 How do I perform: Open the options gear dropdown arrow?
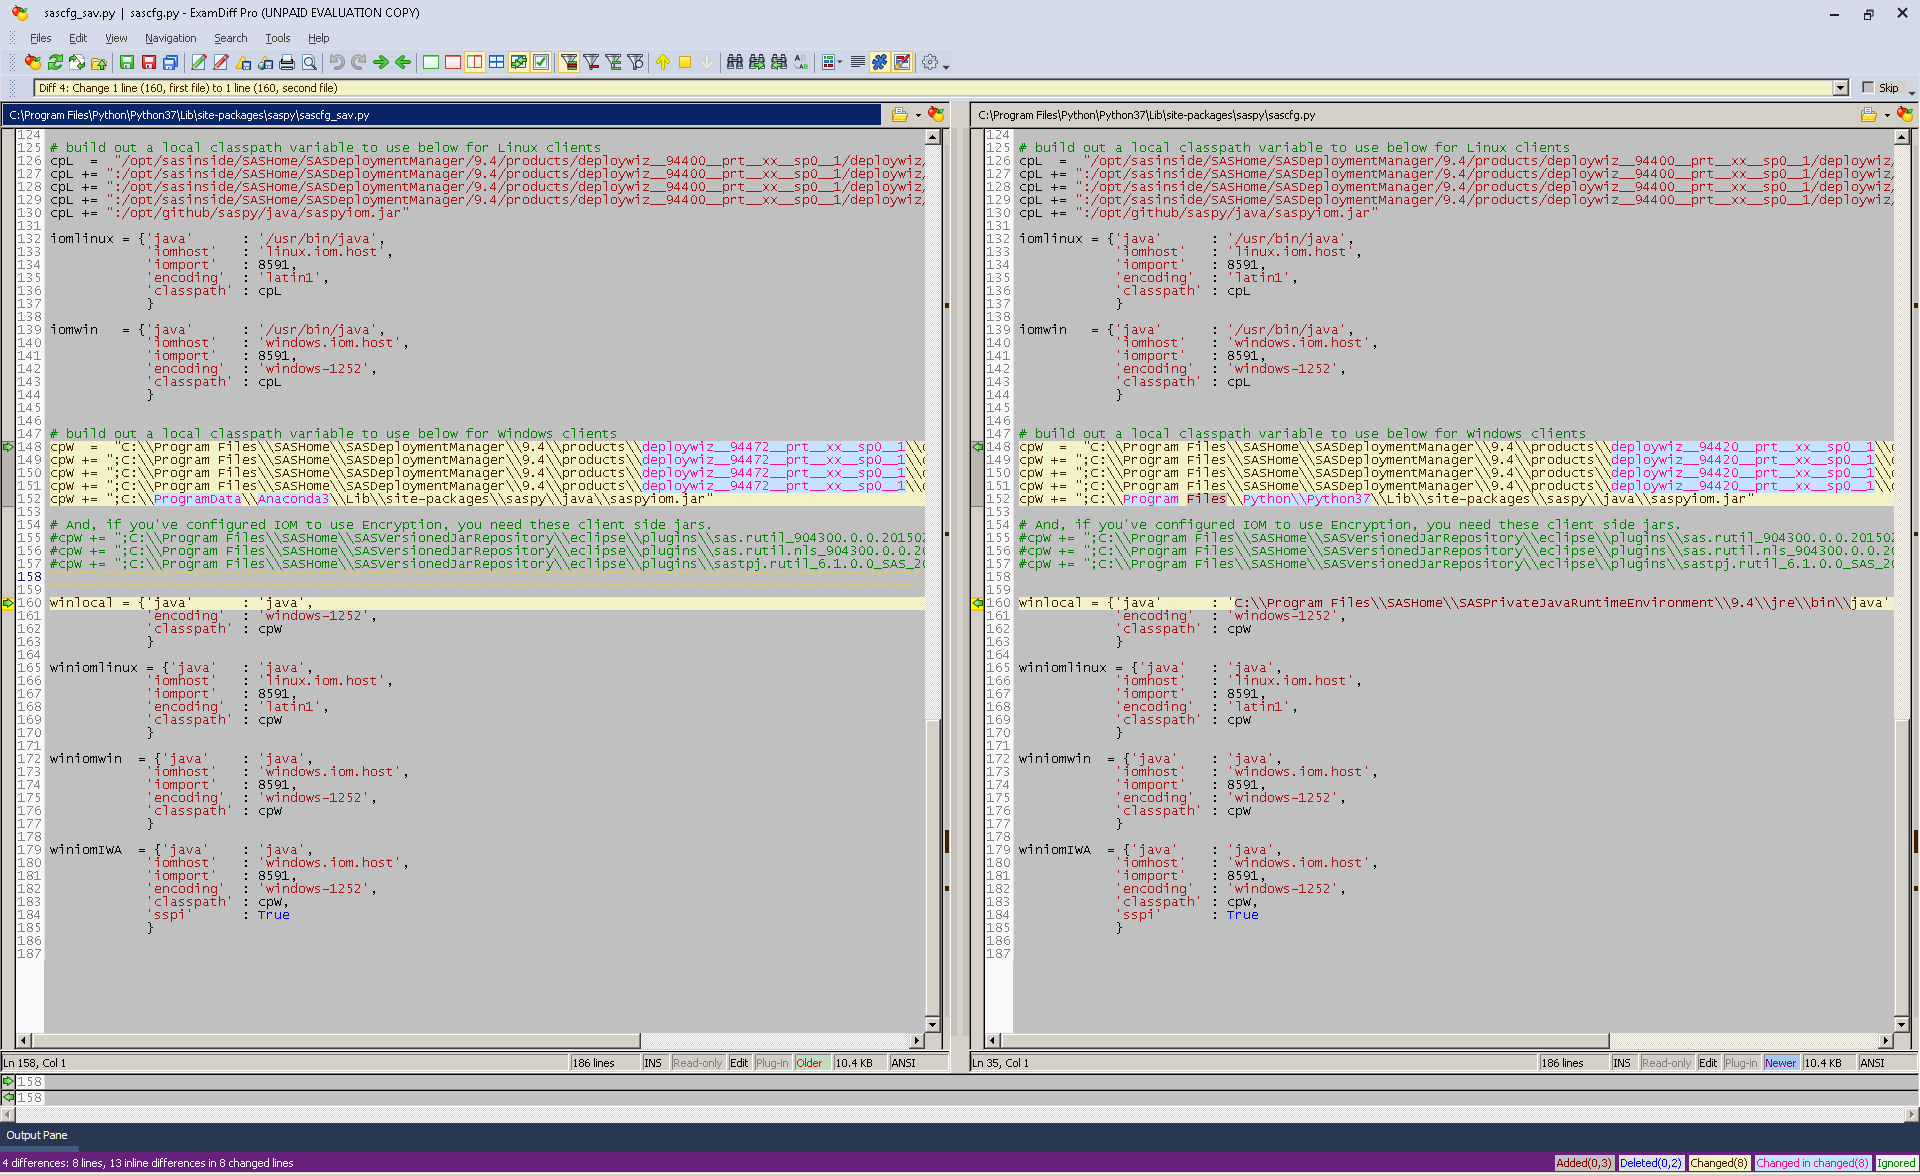(946, 64)
